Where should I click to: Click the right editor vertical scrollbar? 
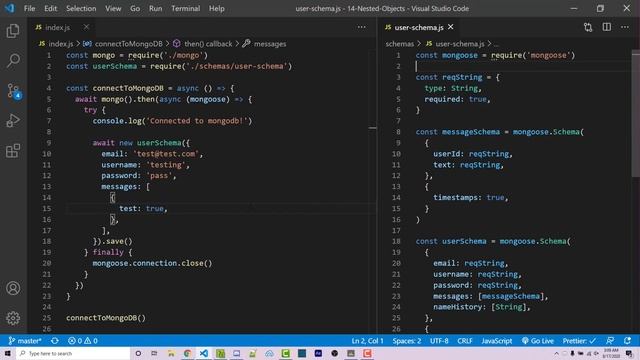pyautogui.click(x=636, y=114)
